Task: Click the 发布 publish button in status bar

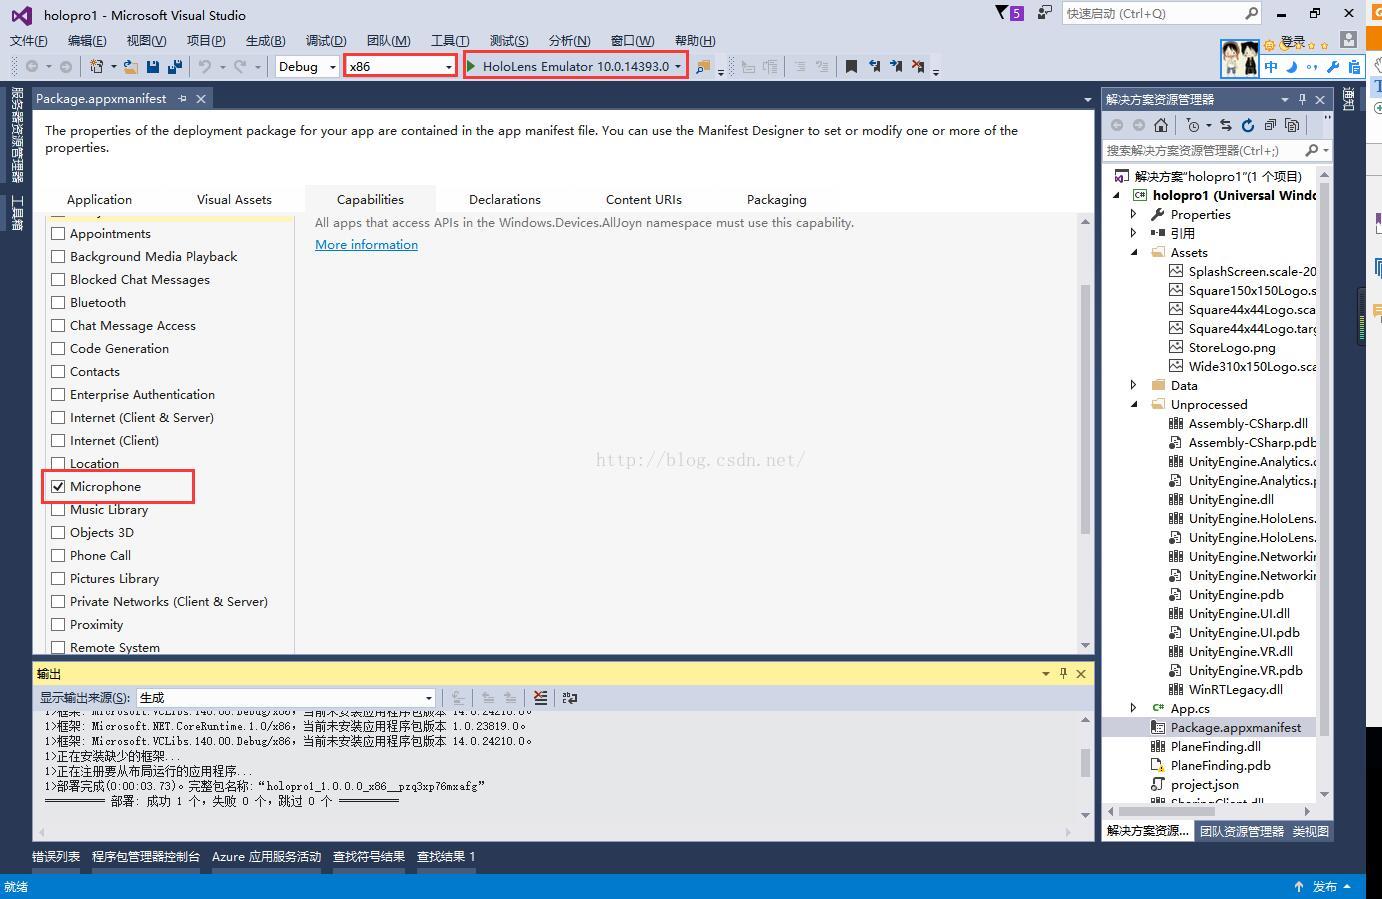Action: click(1324, 887)
